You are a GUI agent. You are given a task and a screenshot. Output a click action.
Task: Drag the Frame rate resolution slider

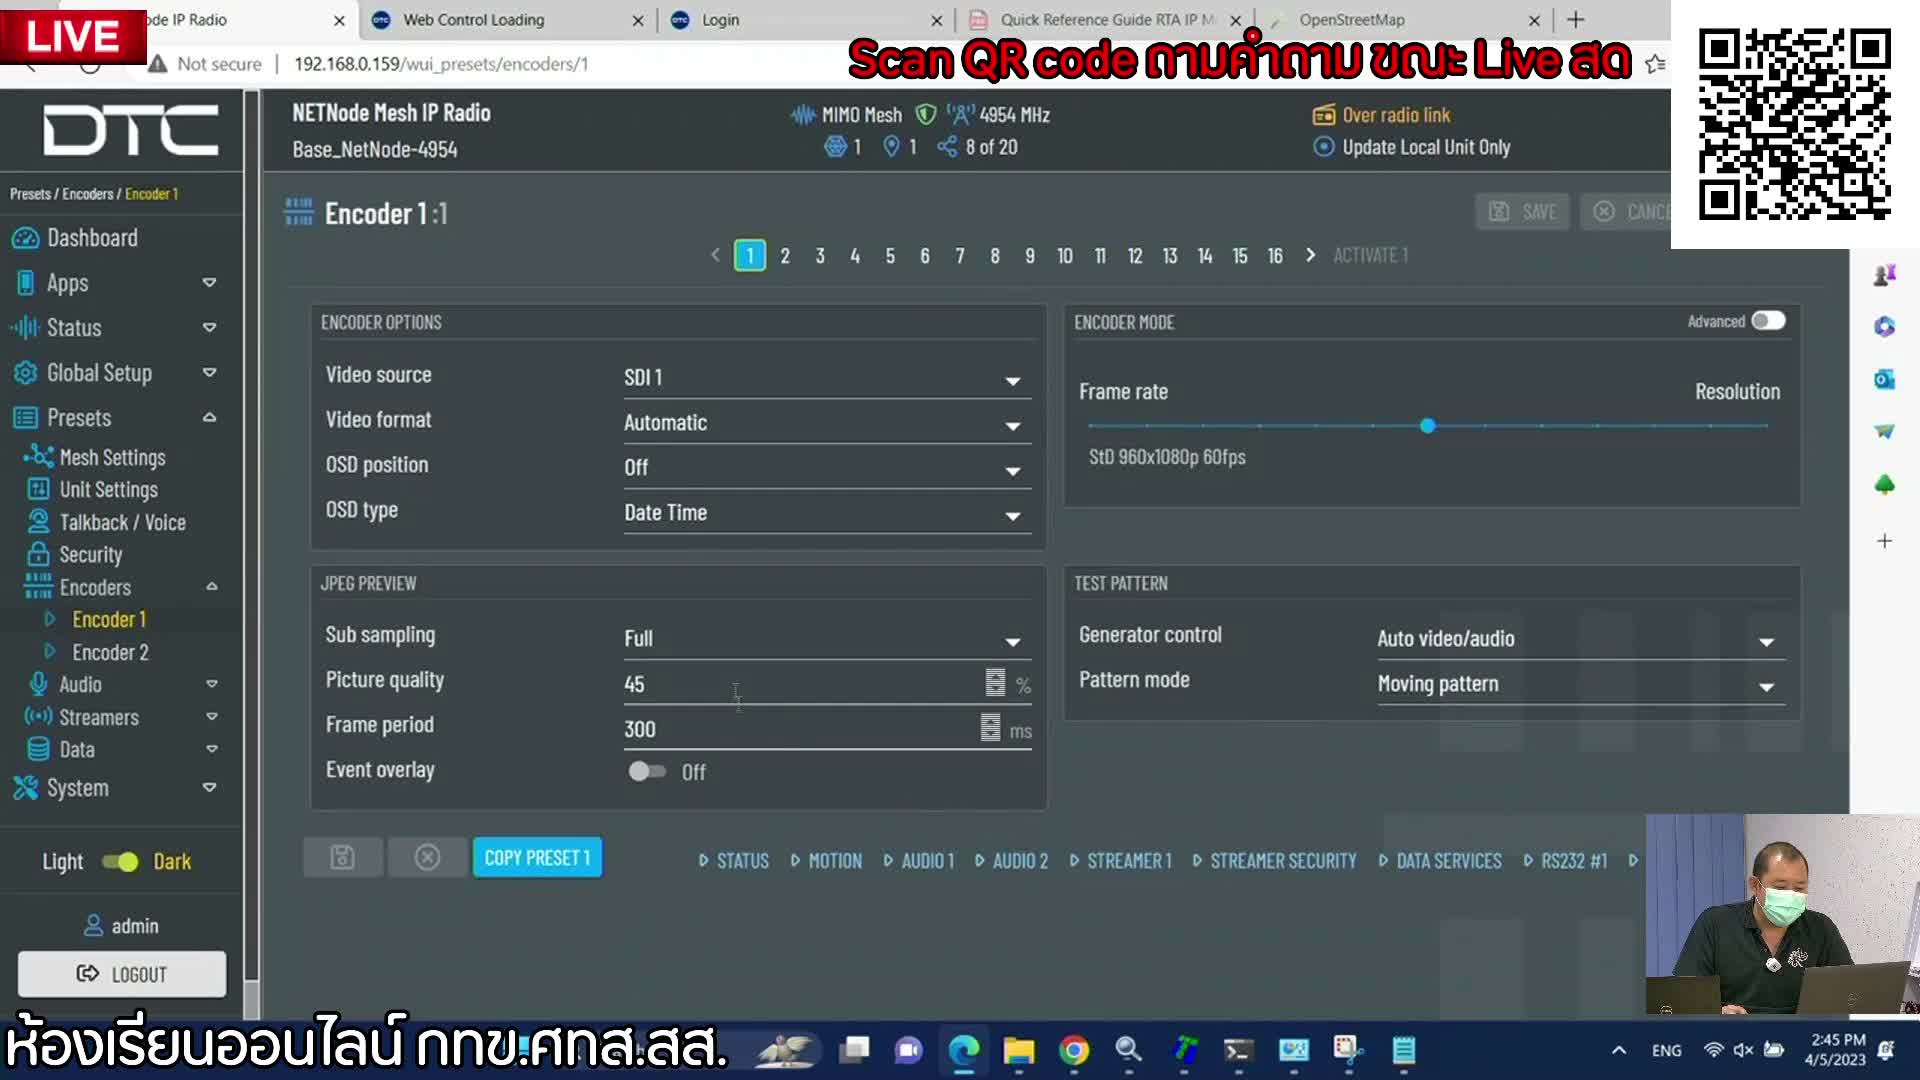coord(1428,425)
